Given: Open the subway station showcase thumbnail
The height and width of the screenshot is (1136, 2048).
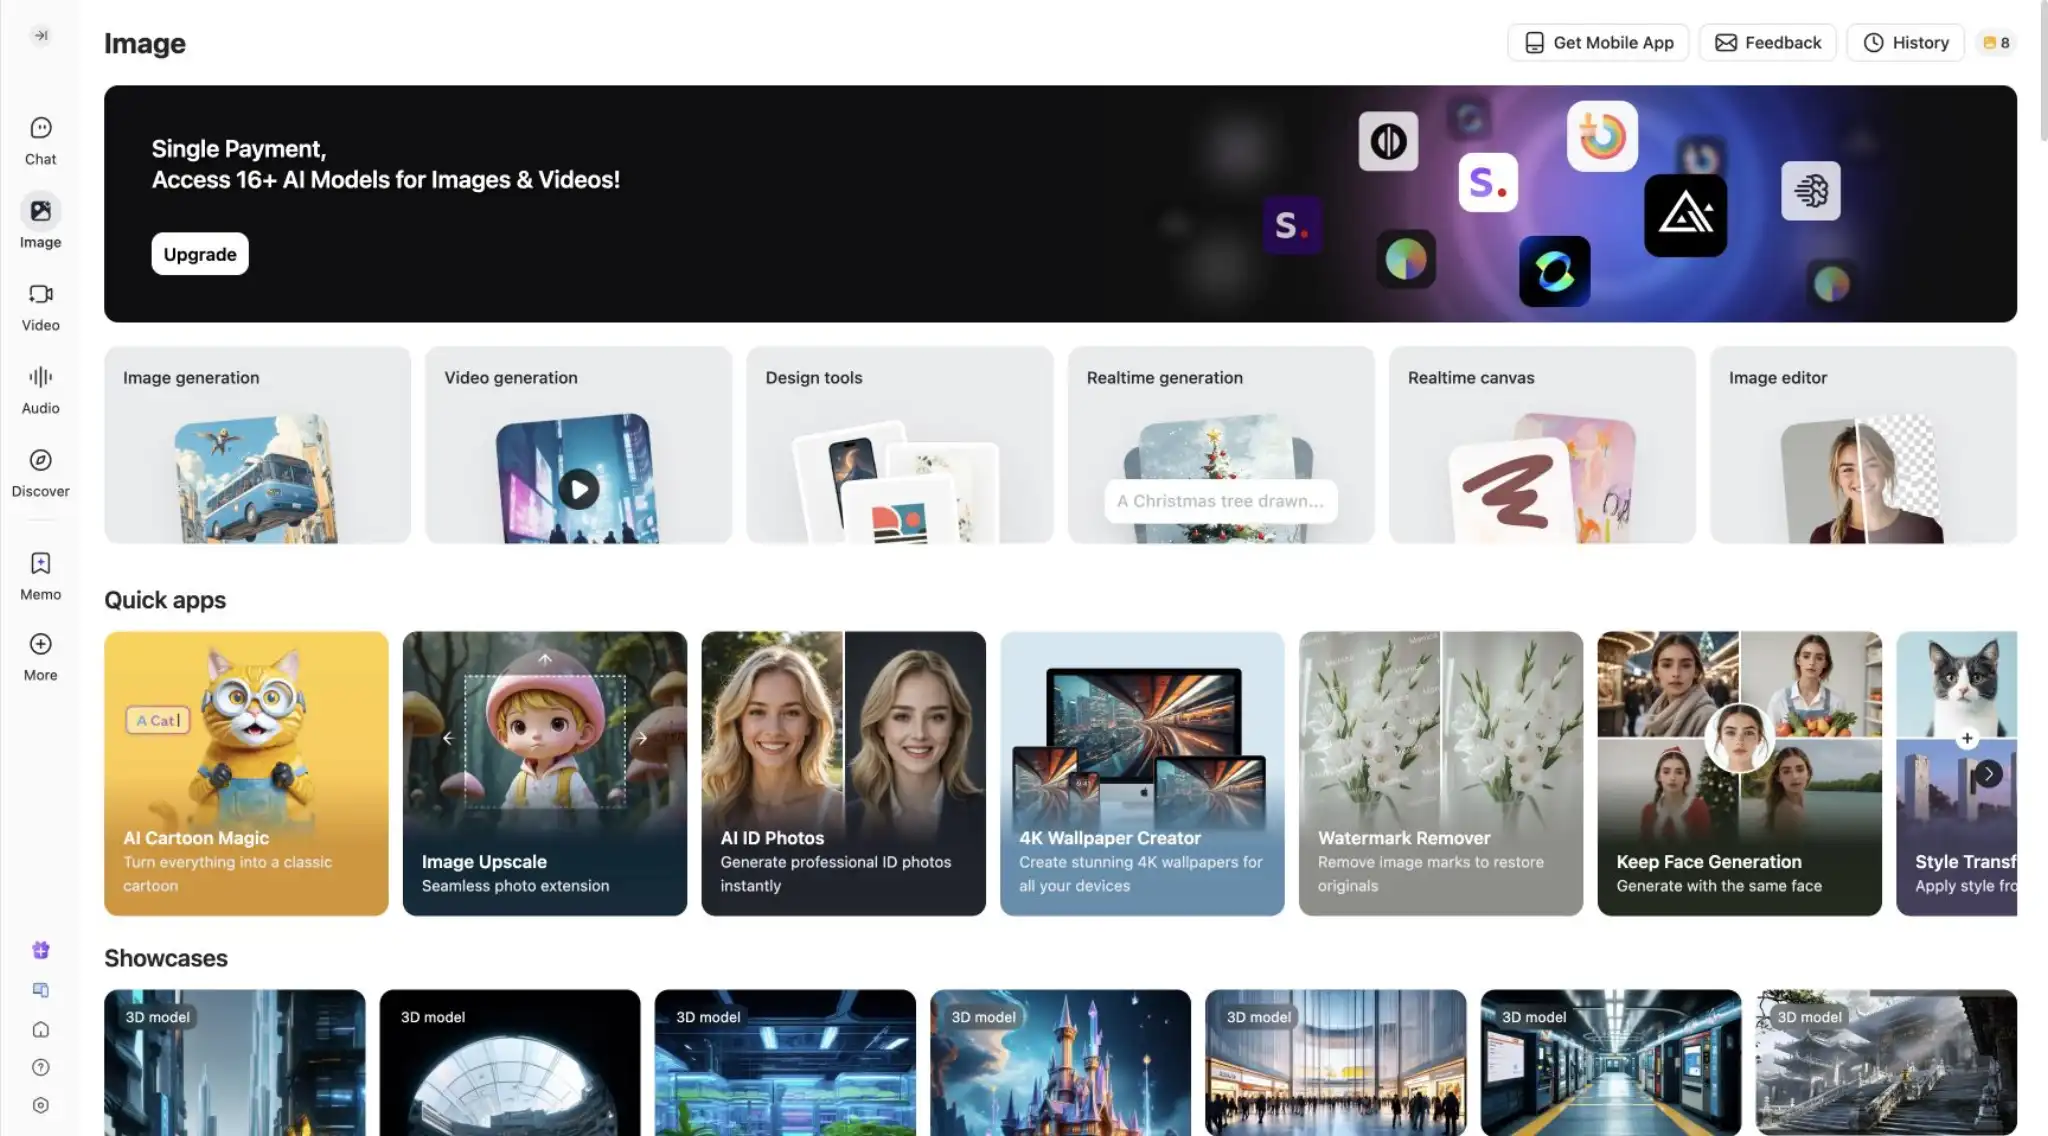Looking at the screenshot, I should pos(1611,1063).
